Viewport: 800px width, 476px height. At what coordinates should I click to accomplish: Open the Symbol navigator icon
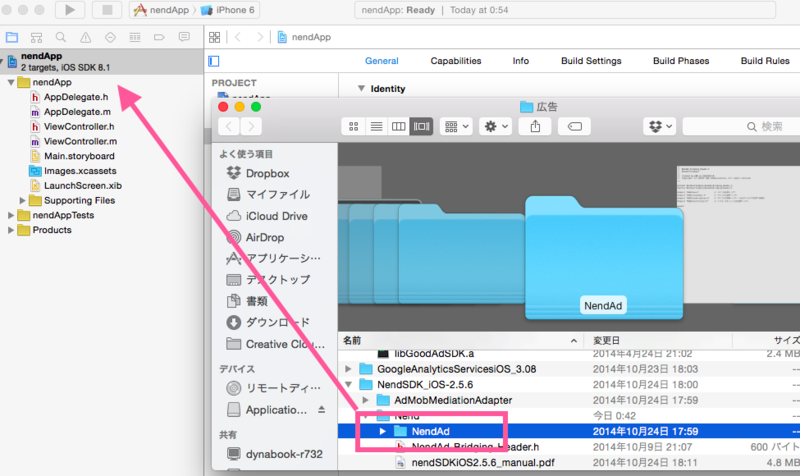36,37
